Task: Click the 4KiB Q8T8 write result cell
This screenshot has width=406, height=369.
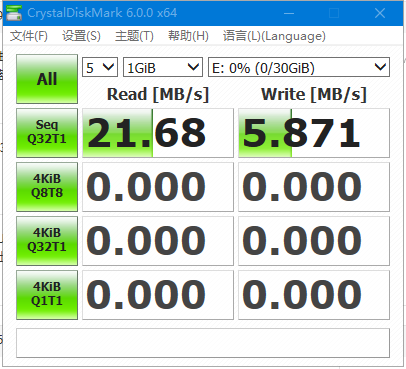Action: [x=314, y=187]
